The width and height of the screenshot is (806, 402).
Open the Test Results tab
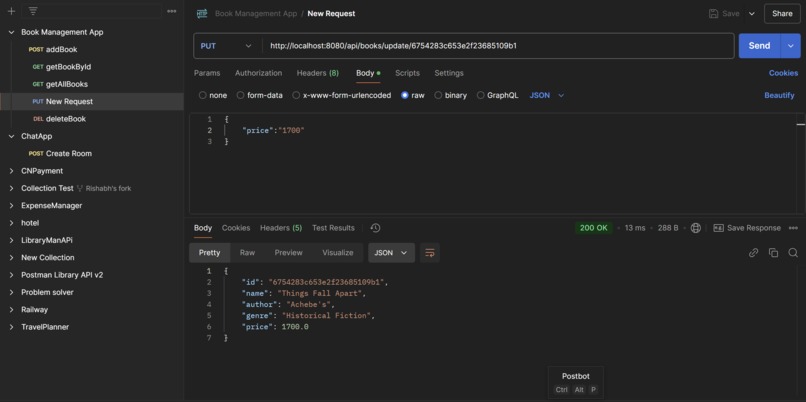(333, 228)
